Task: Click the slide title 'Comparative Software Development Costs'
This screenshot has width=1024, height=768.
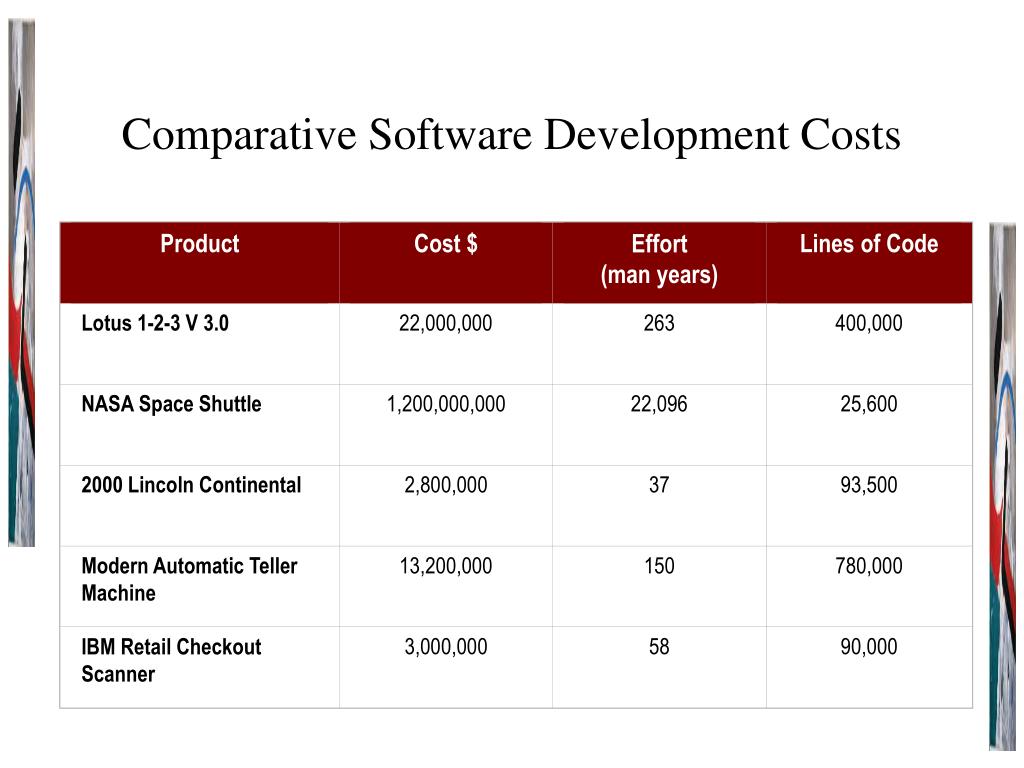Action: point(511,136)
